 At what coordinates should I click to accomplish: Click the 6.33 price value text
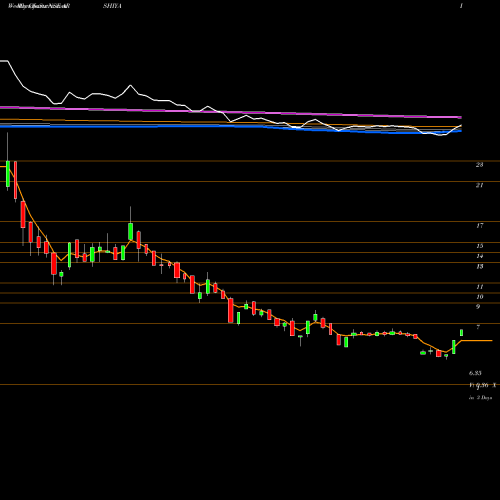(x=475, y=373)
